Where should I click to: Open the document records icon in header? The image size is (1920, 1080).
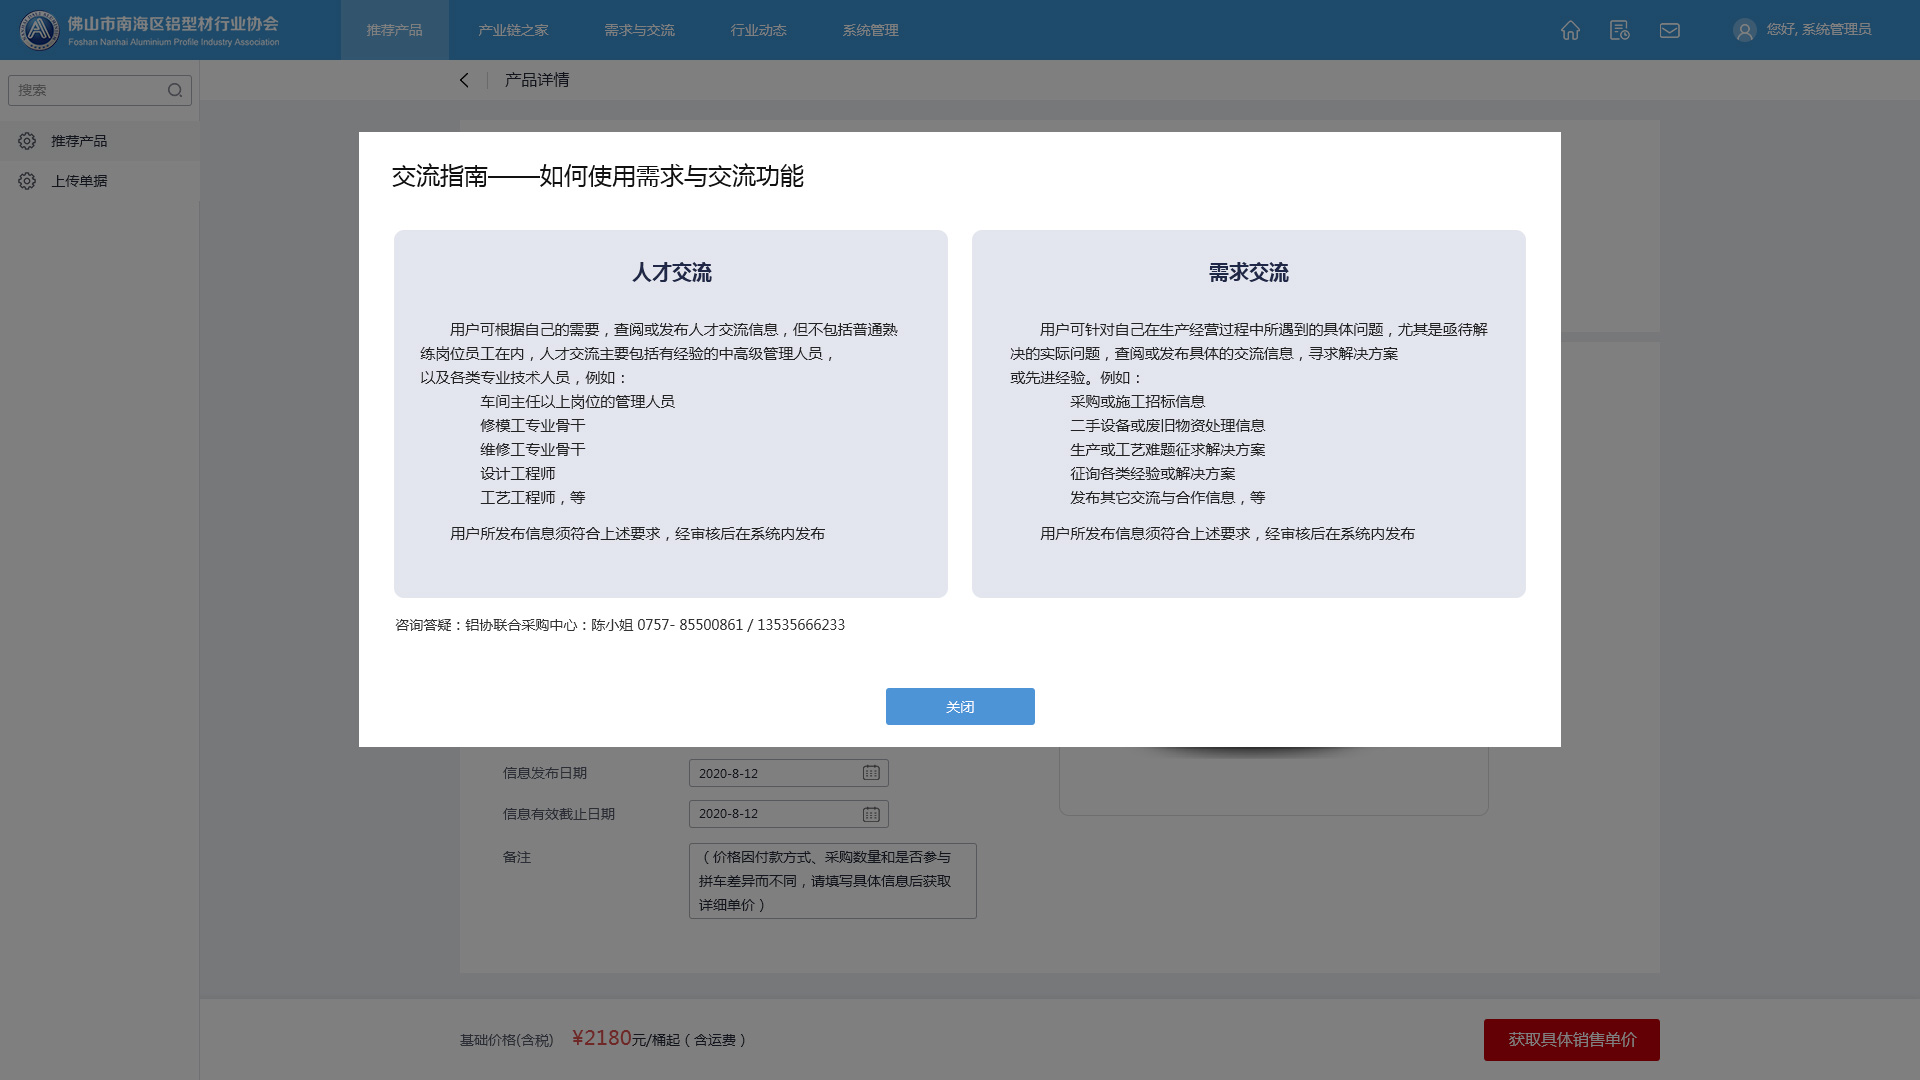tap(1619, 30)
